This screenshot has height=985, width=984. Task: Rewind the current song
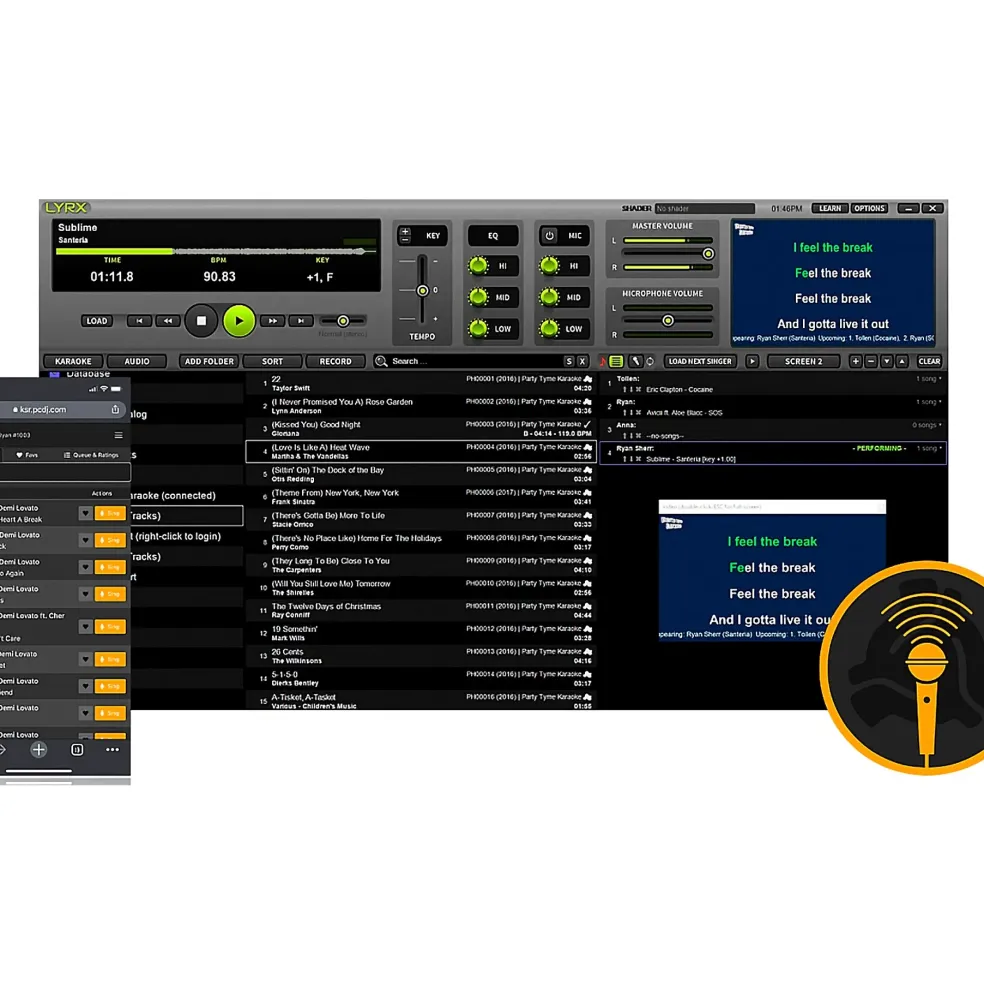(x=168, y=321)
